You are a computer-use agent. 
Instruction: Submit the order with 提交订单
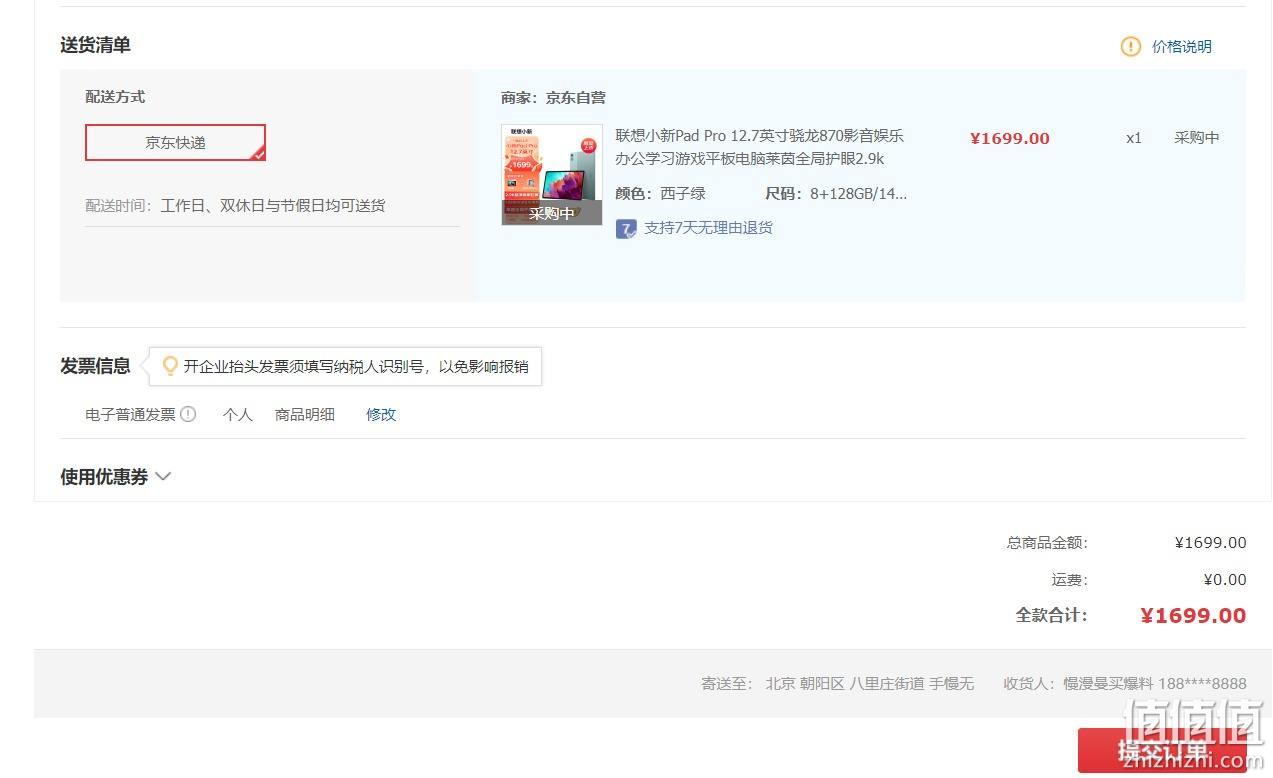click(x=1162, y=750)
